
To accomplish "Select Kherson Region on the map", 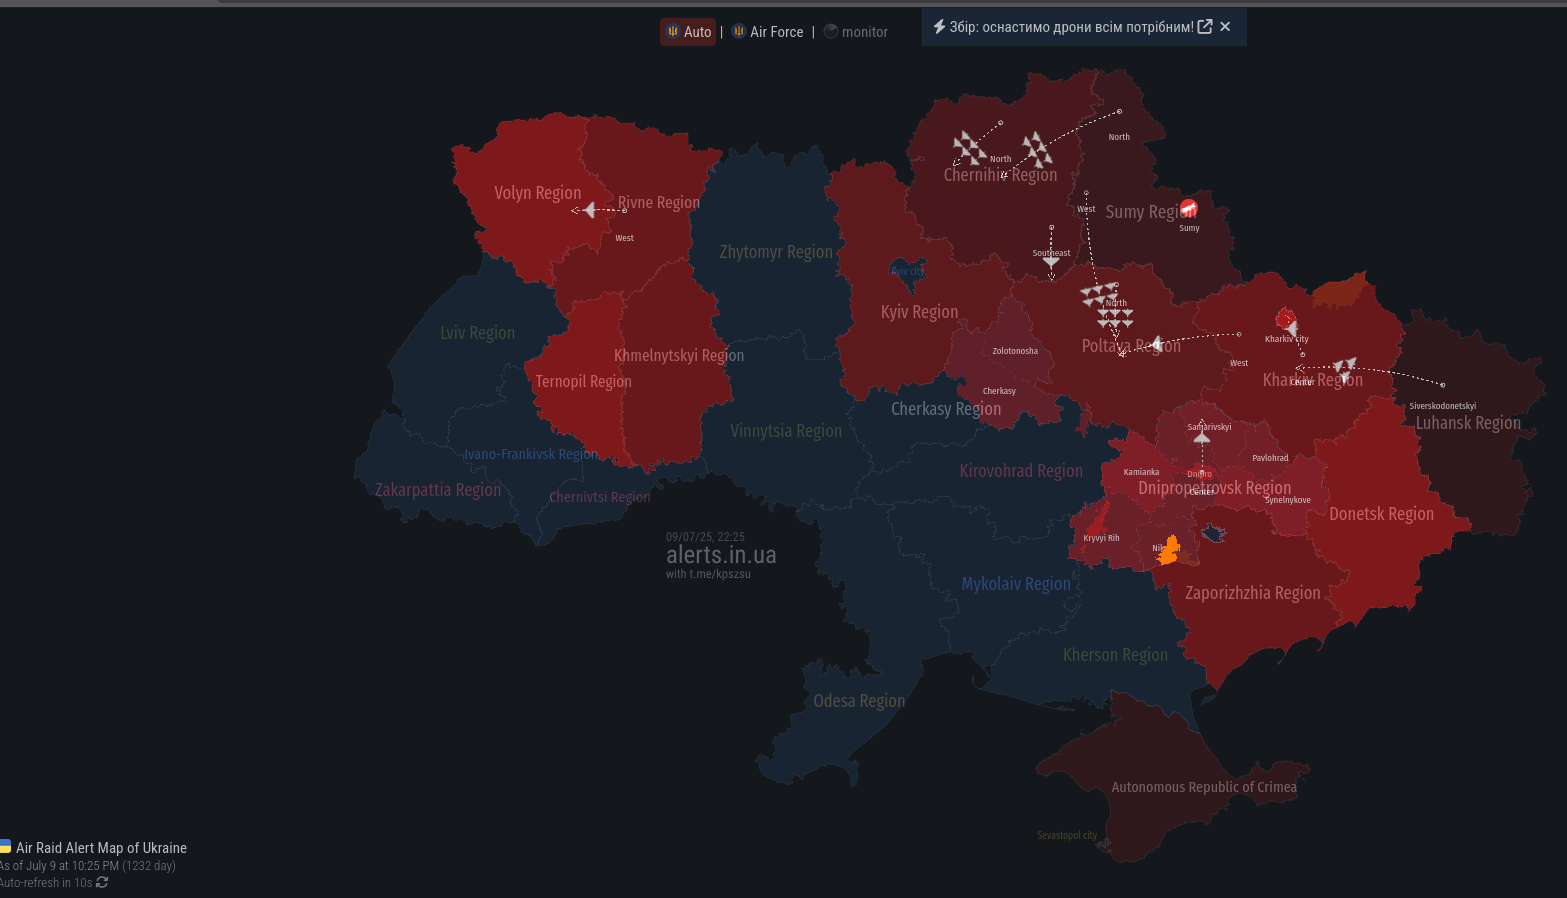I will click(1115, 655).
